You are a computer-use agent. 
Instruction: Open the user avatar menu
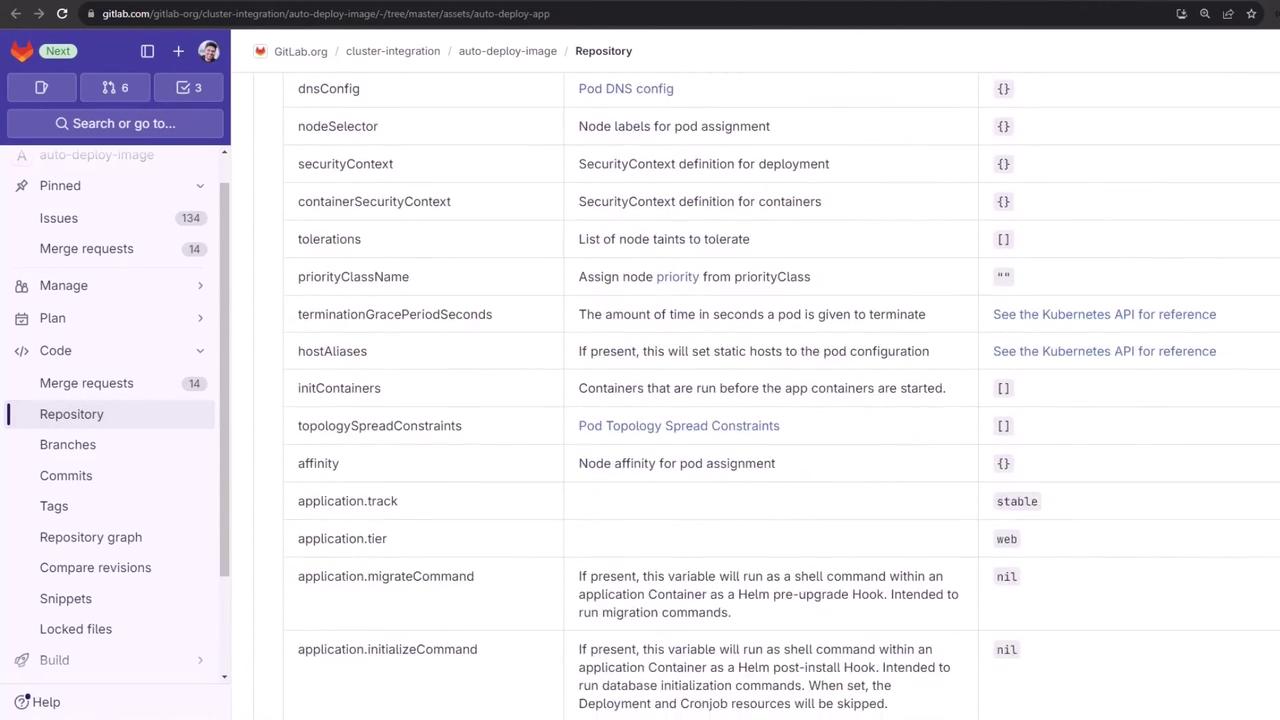[209, 51]
